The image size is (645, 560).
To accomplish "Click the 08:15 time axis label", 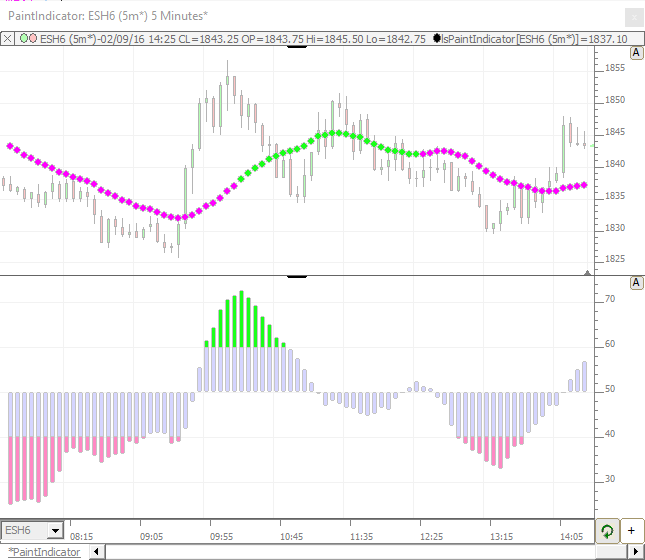I will [x=81, y=537].
